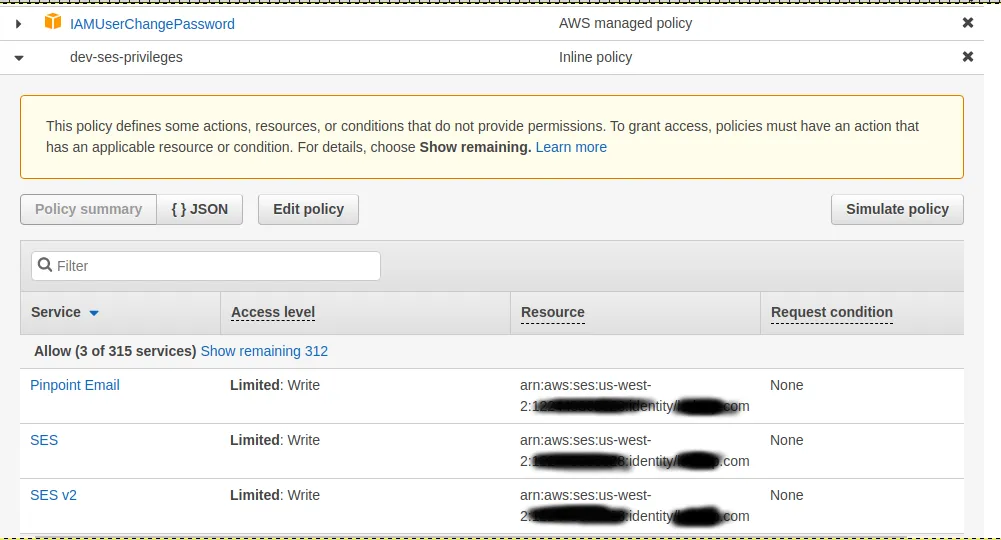Click the magnifier icon in Filter box
The height and width of the screenshot is (540, 1001).
45,265
